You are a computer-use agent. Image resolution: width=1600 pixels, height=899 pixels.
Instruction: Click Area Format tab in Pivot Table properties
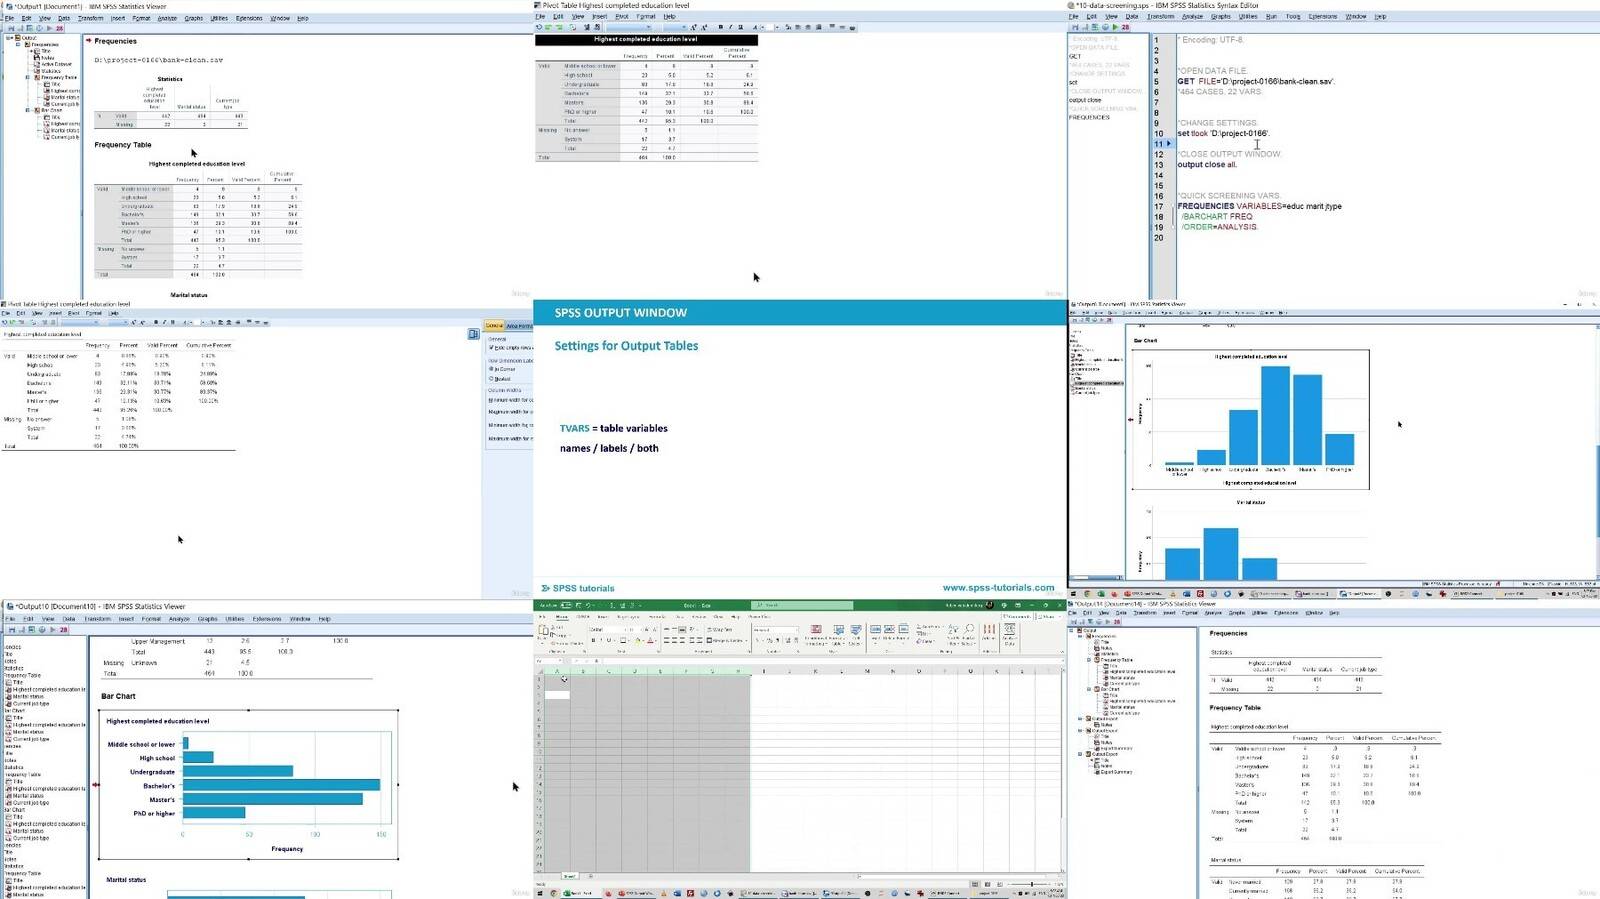(x=519, y=326)
